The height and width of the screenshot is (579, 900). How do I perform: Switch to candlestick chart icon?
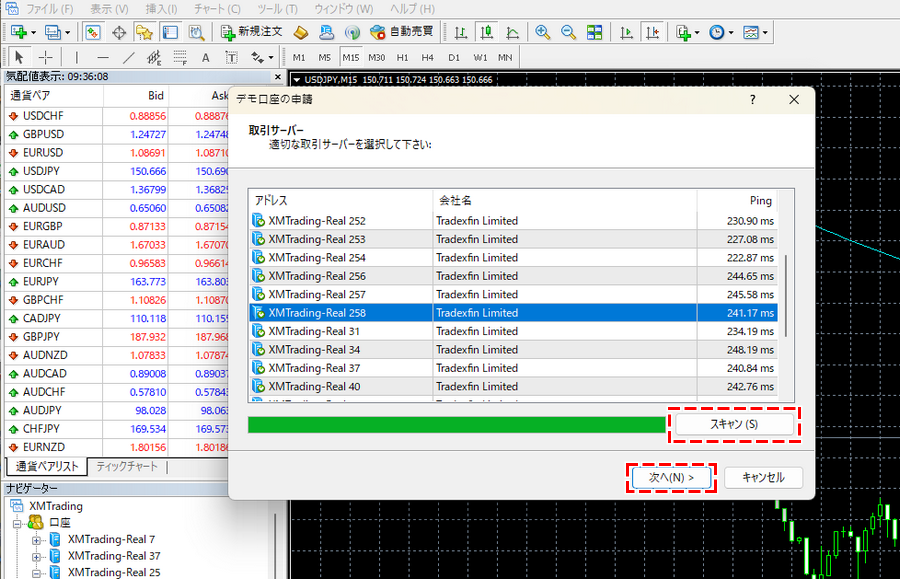tap(487, 32)
